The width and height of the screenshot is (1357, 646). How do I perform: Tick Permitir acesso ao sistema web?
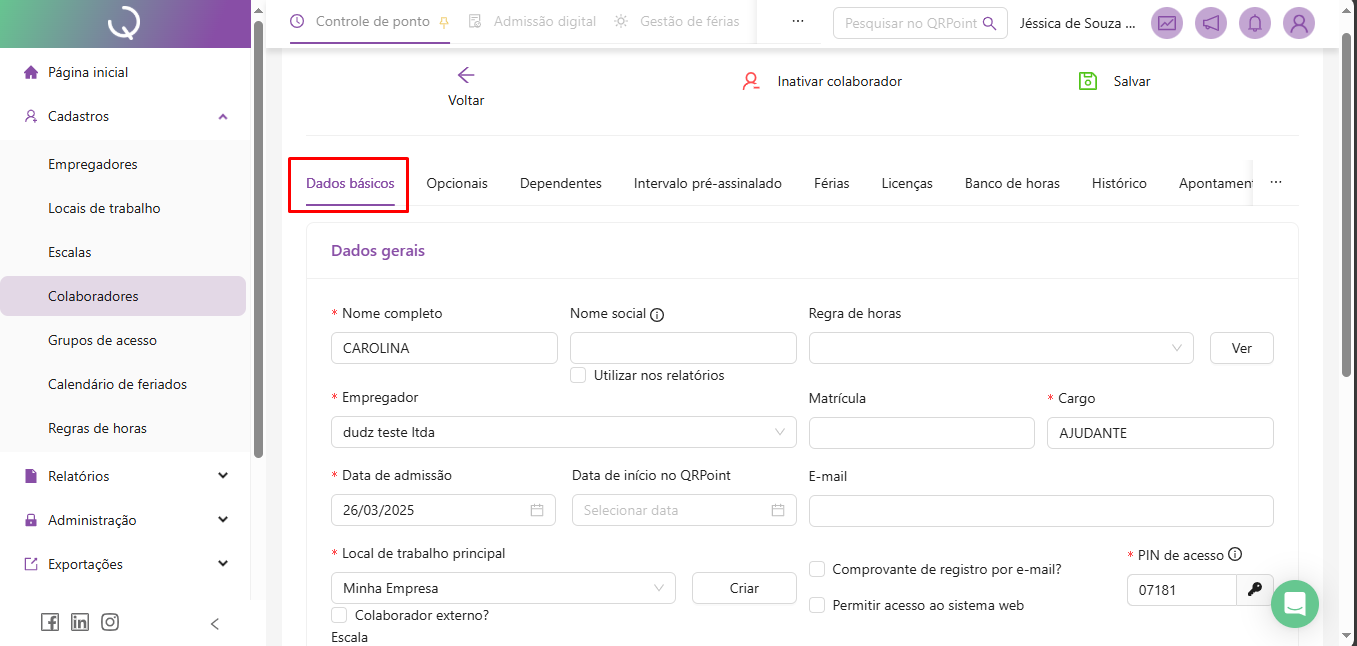point(817,605)
